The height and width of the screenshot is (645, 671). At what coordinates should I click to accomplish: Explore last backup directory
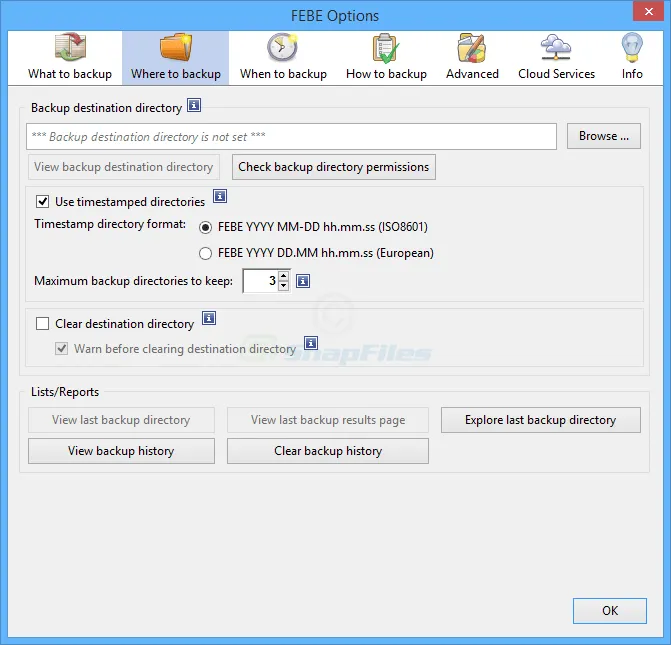541,420
